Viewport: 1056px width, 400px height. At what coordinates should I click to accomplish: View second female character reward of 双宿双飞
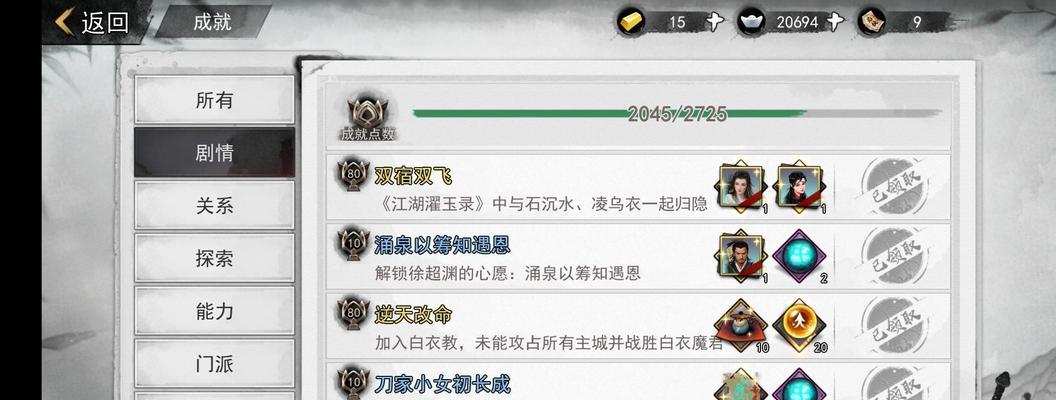pyautogui.click(x=799, y=187)
